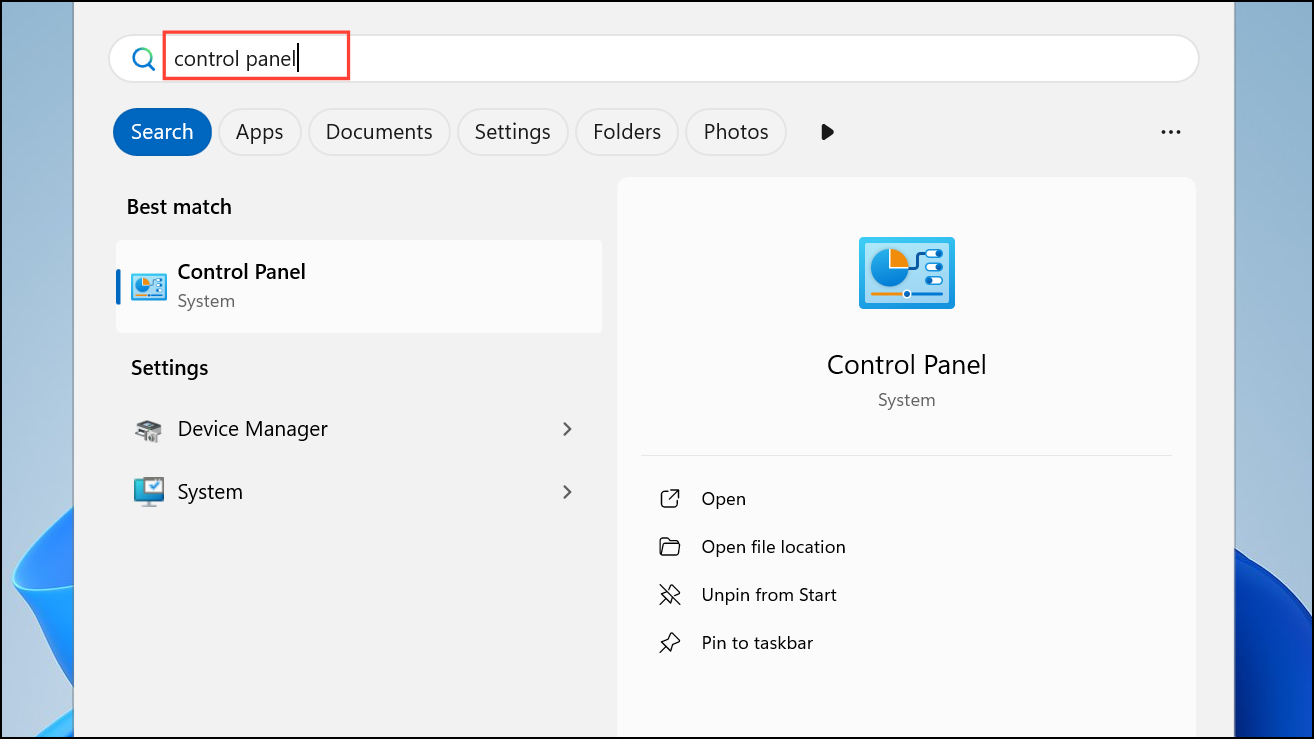The image size is (1314, 739).
Task: Open the Control Panel best match result
Action: click(x=359, y=286)
